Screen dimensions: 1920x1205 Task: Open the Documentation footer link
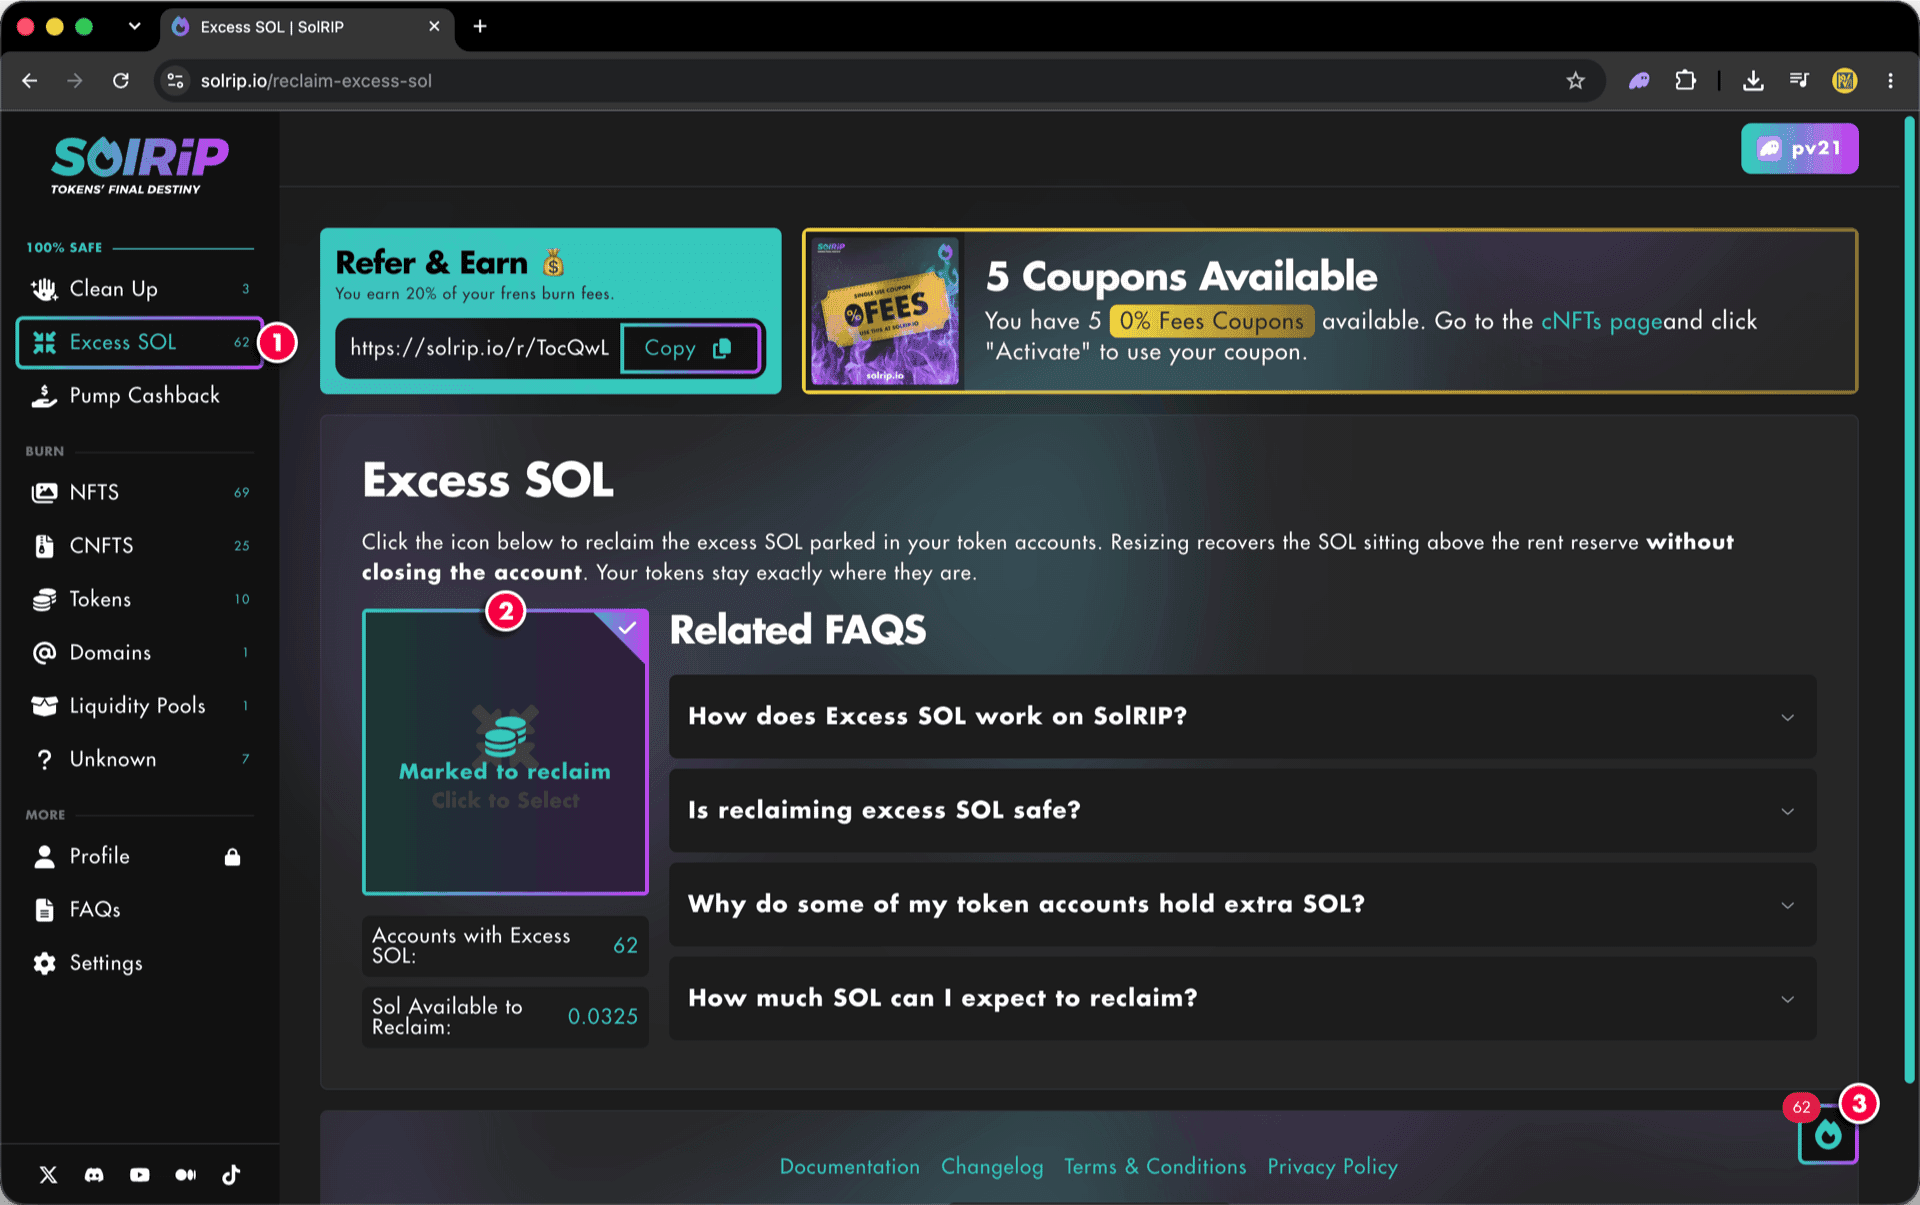click(849, 1167)
